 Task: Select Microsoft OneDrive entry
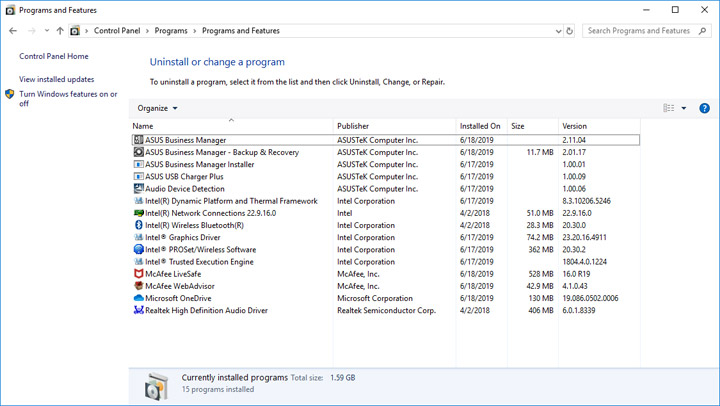178,298
